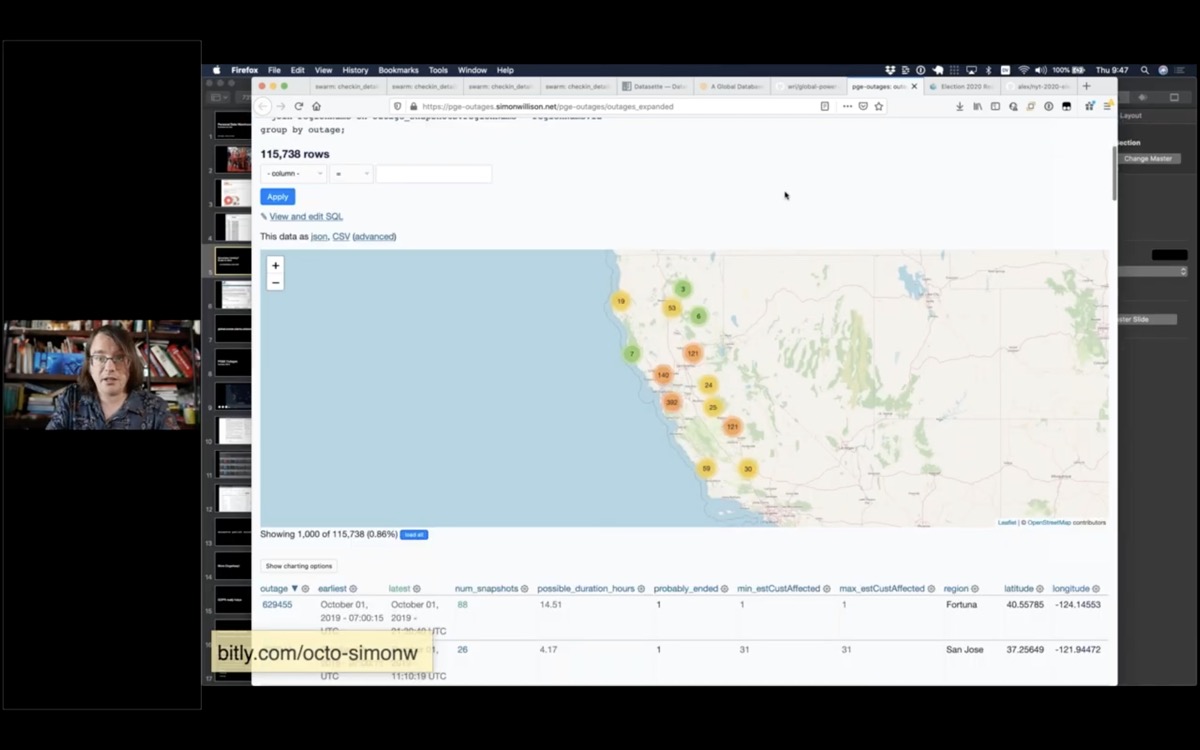This screenshot has height=750, width=1200.
Task: Open the advanced export link
Action: tap(374, 237)
